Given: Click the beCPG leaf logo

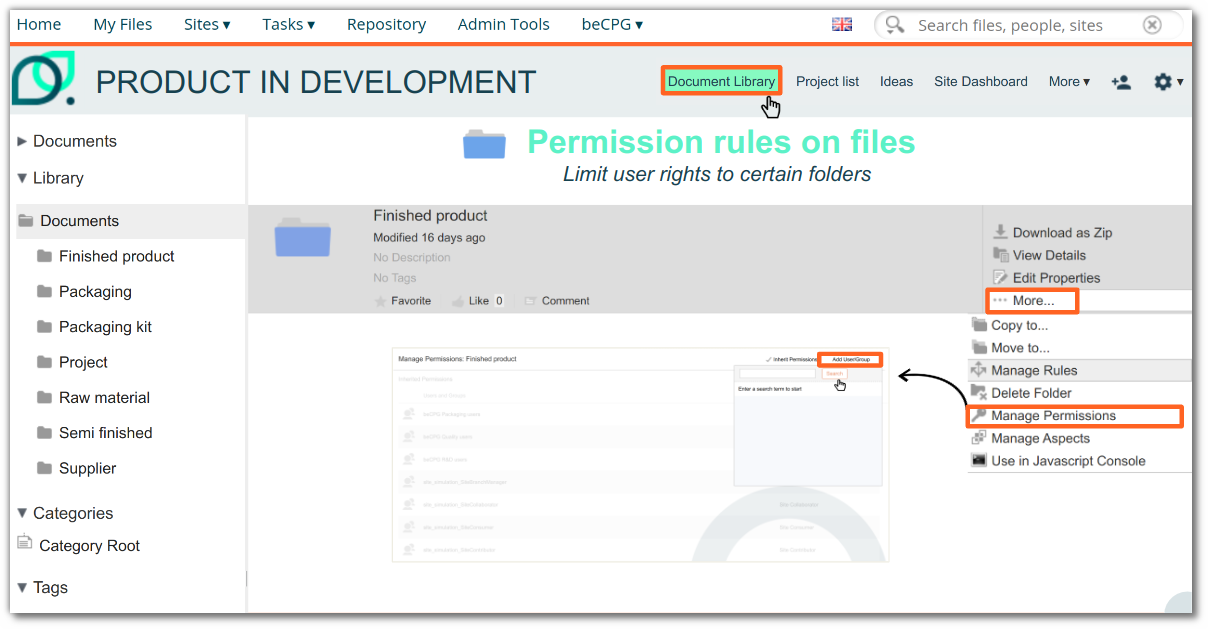Looking at the screenshot, I should pos(43,79).
